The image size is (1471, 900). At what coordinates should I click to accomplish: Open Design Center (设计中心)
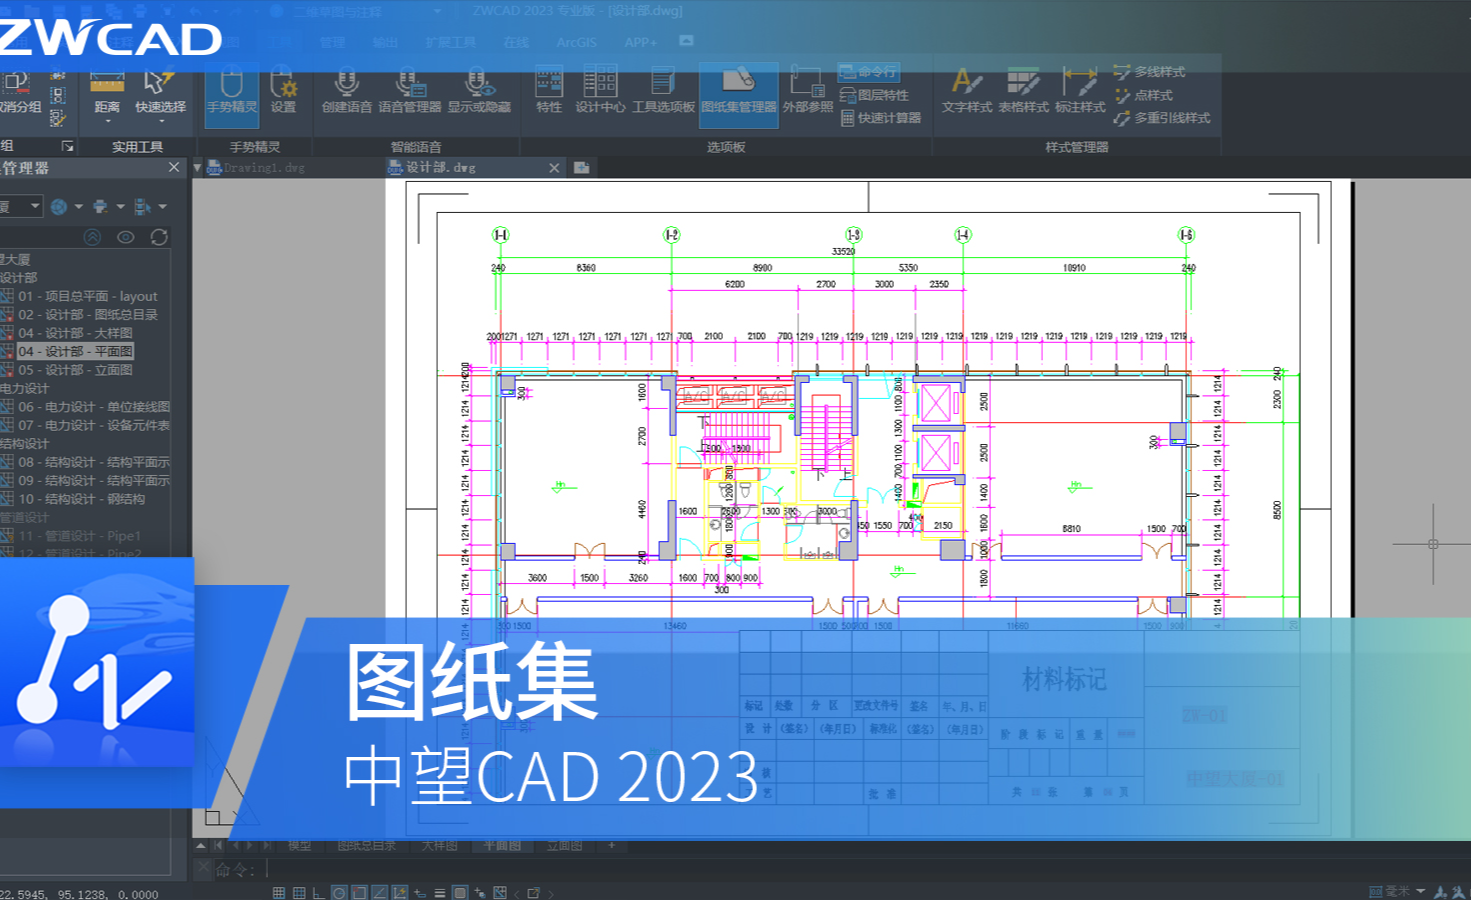(600, 90)
